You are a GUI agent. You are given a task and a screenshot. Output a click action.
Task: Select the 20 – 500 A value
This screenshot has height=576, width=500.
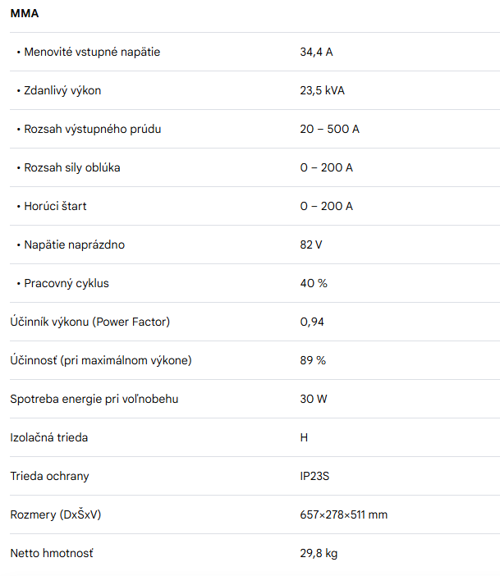(330, 129)
